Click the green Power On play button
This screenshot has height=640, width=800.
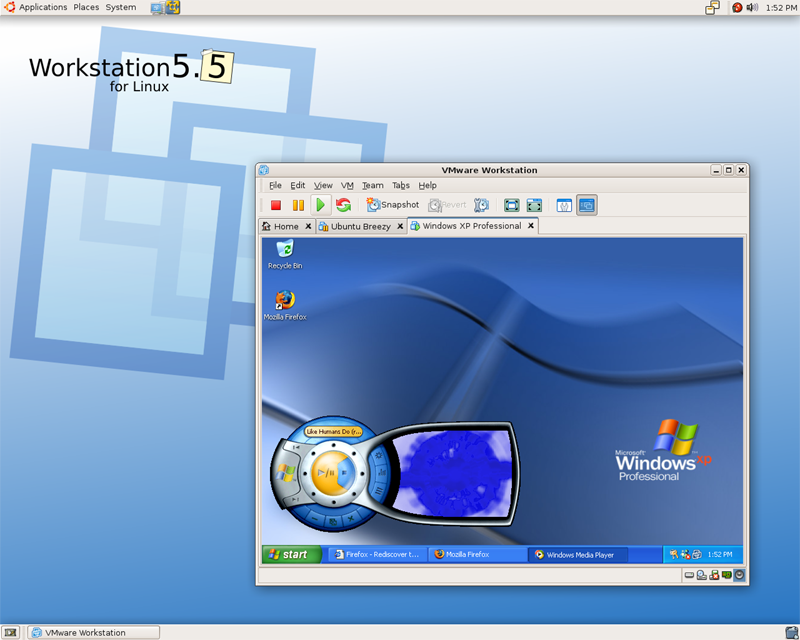[x=320, y=205]
